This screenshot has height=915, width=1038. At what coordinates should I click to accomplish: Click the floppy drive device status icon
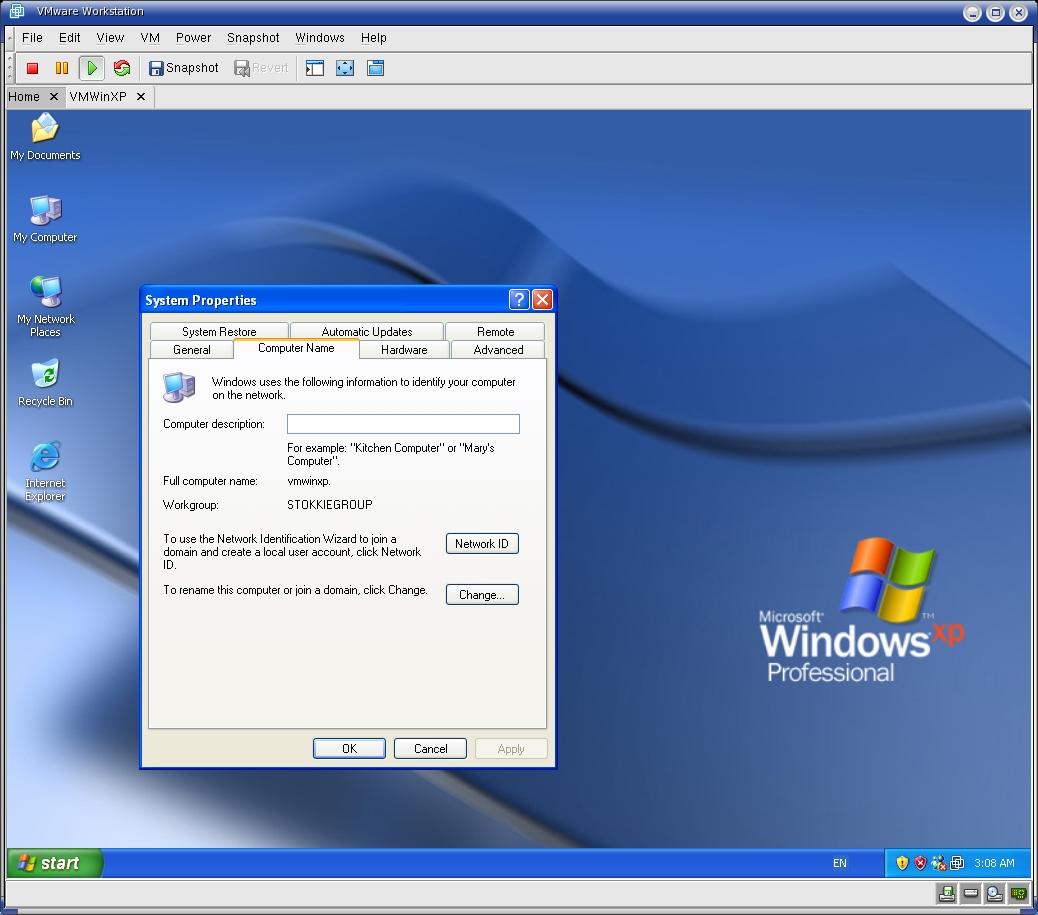tap(947, 894)
